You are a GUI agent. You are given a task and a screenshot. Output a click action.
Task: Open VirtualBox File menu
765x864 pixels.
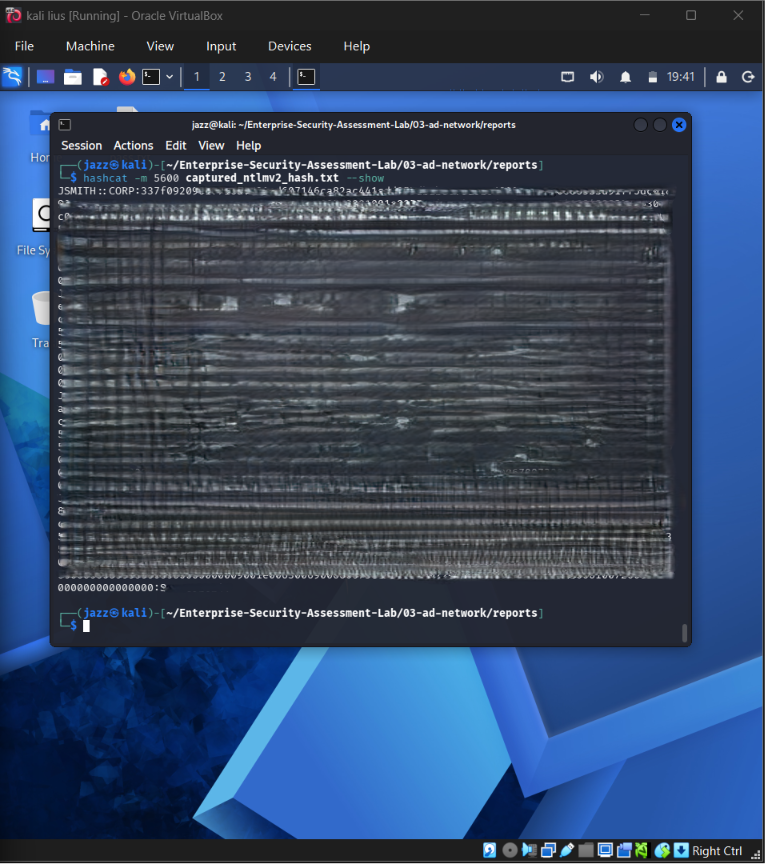click(24, 46)
